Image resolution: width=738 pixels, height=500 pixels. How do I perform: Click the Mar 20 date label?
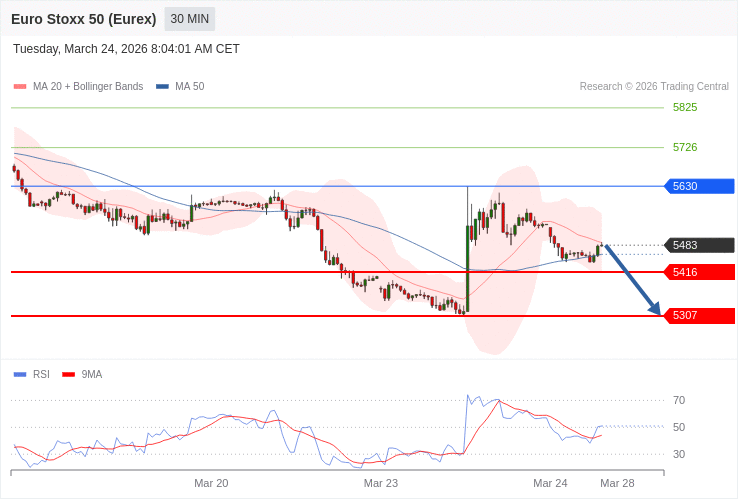coord(211,483)
